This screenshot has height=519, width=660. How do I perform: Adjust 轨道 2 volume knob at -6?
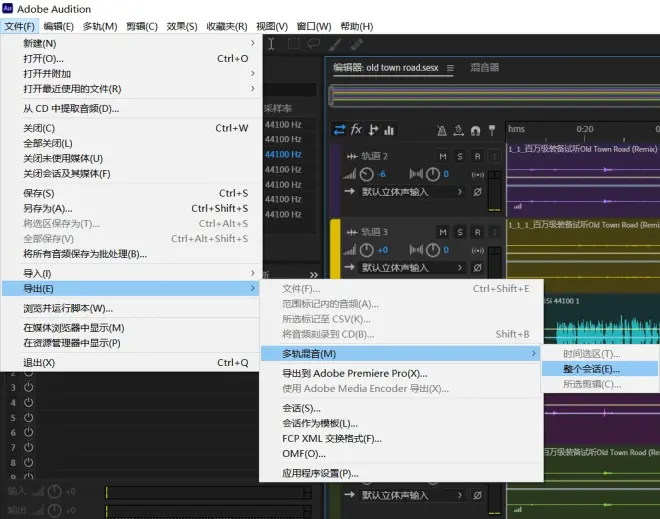tap(367, 174)
